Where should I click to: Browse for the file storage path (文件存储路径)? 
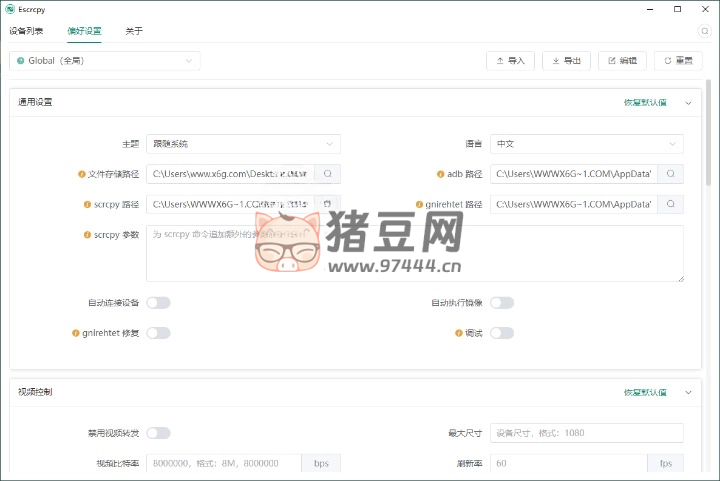327,174
